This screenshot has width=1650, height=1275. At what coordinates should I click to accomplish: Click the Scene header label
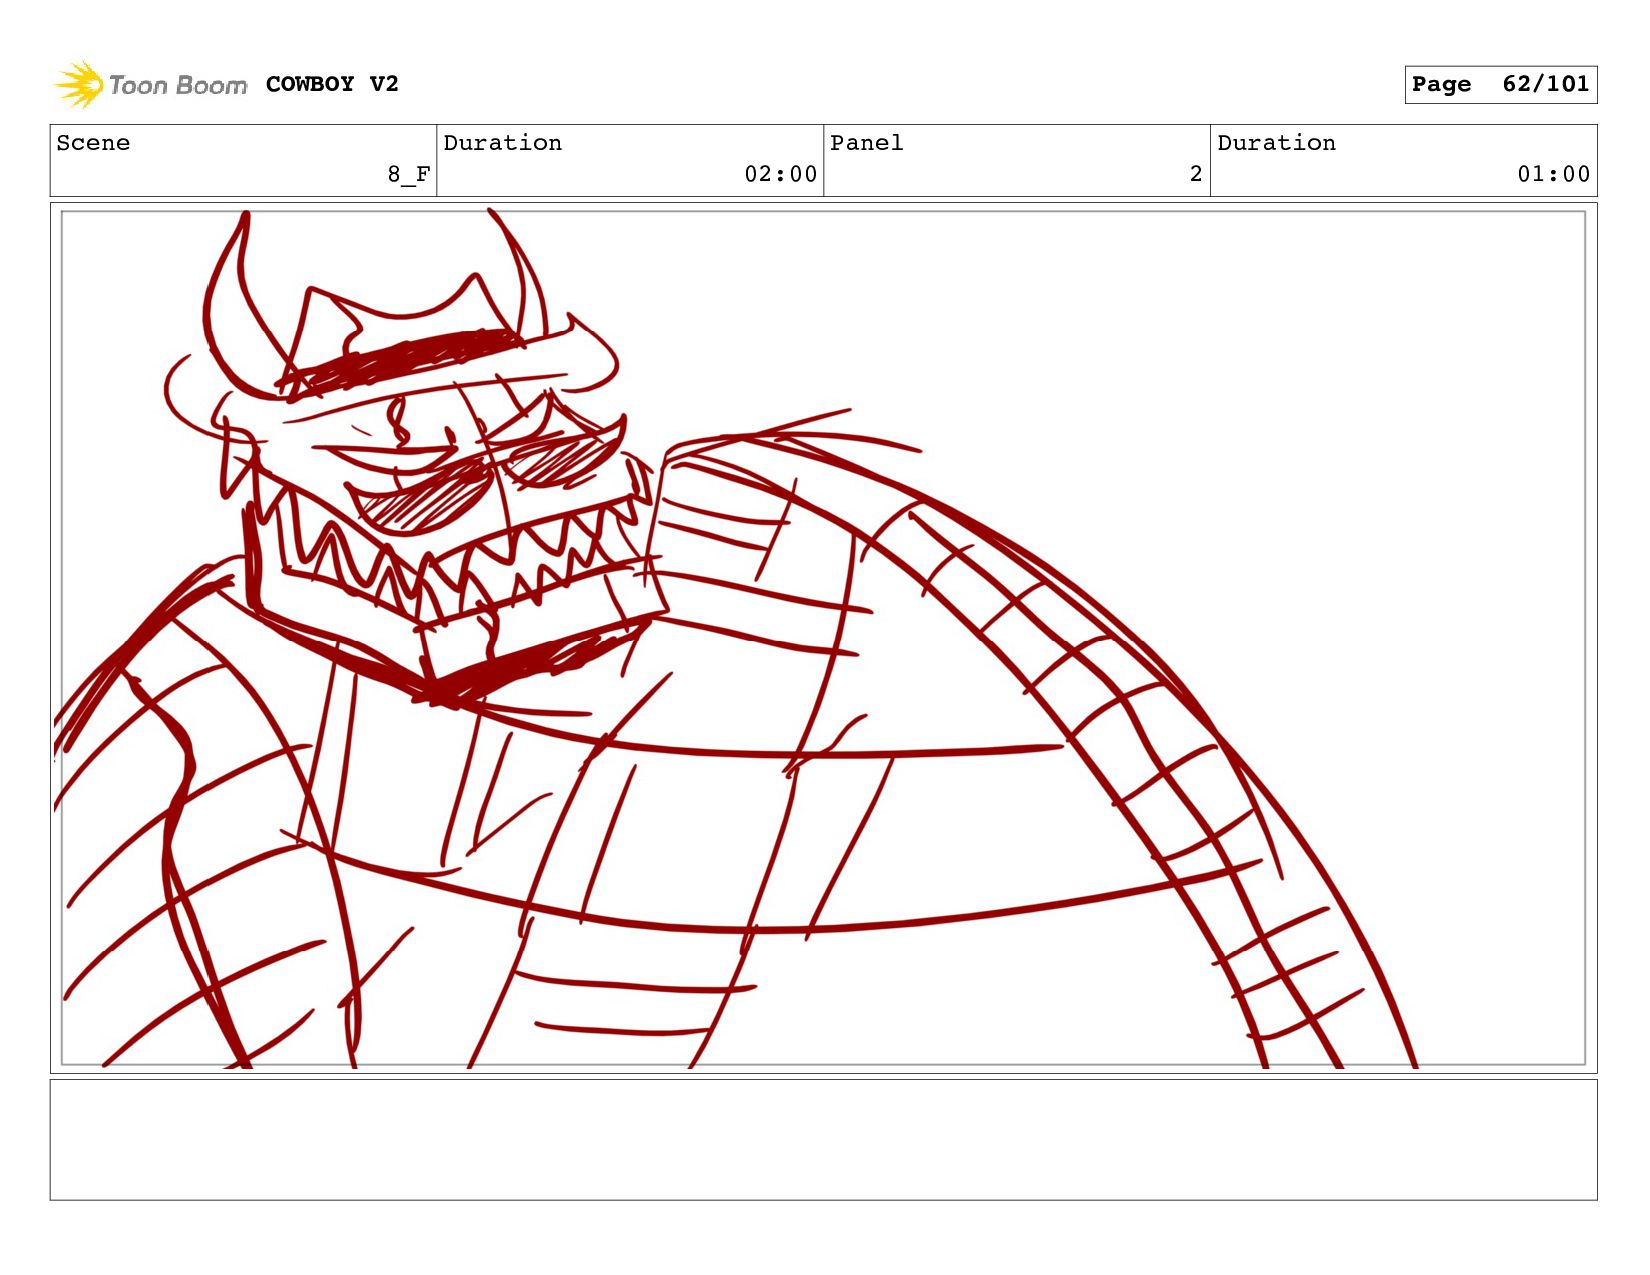click(x=93, y=143)
